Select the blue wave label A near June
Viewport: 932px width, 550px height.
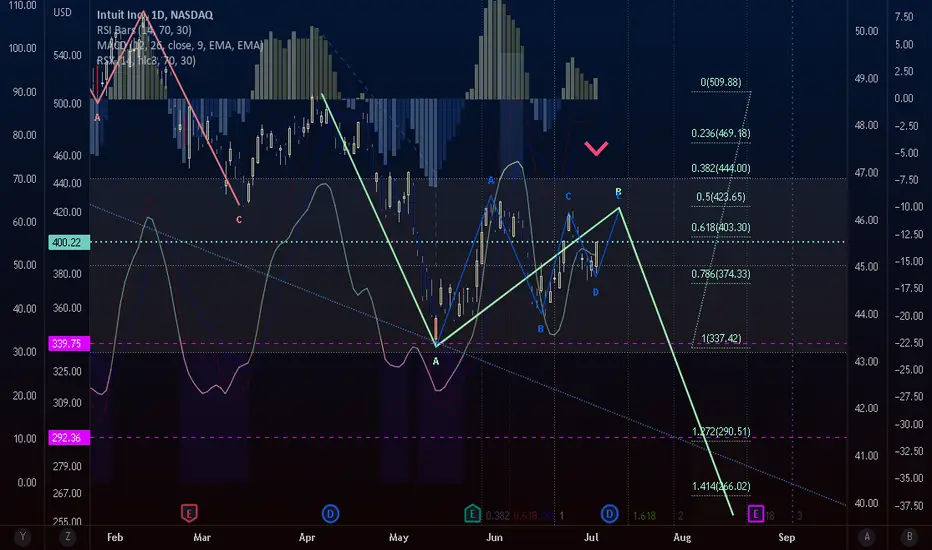[491, 180]
